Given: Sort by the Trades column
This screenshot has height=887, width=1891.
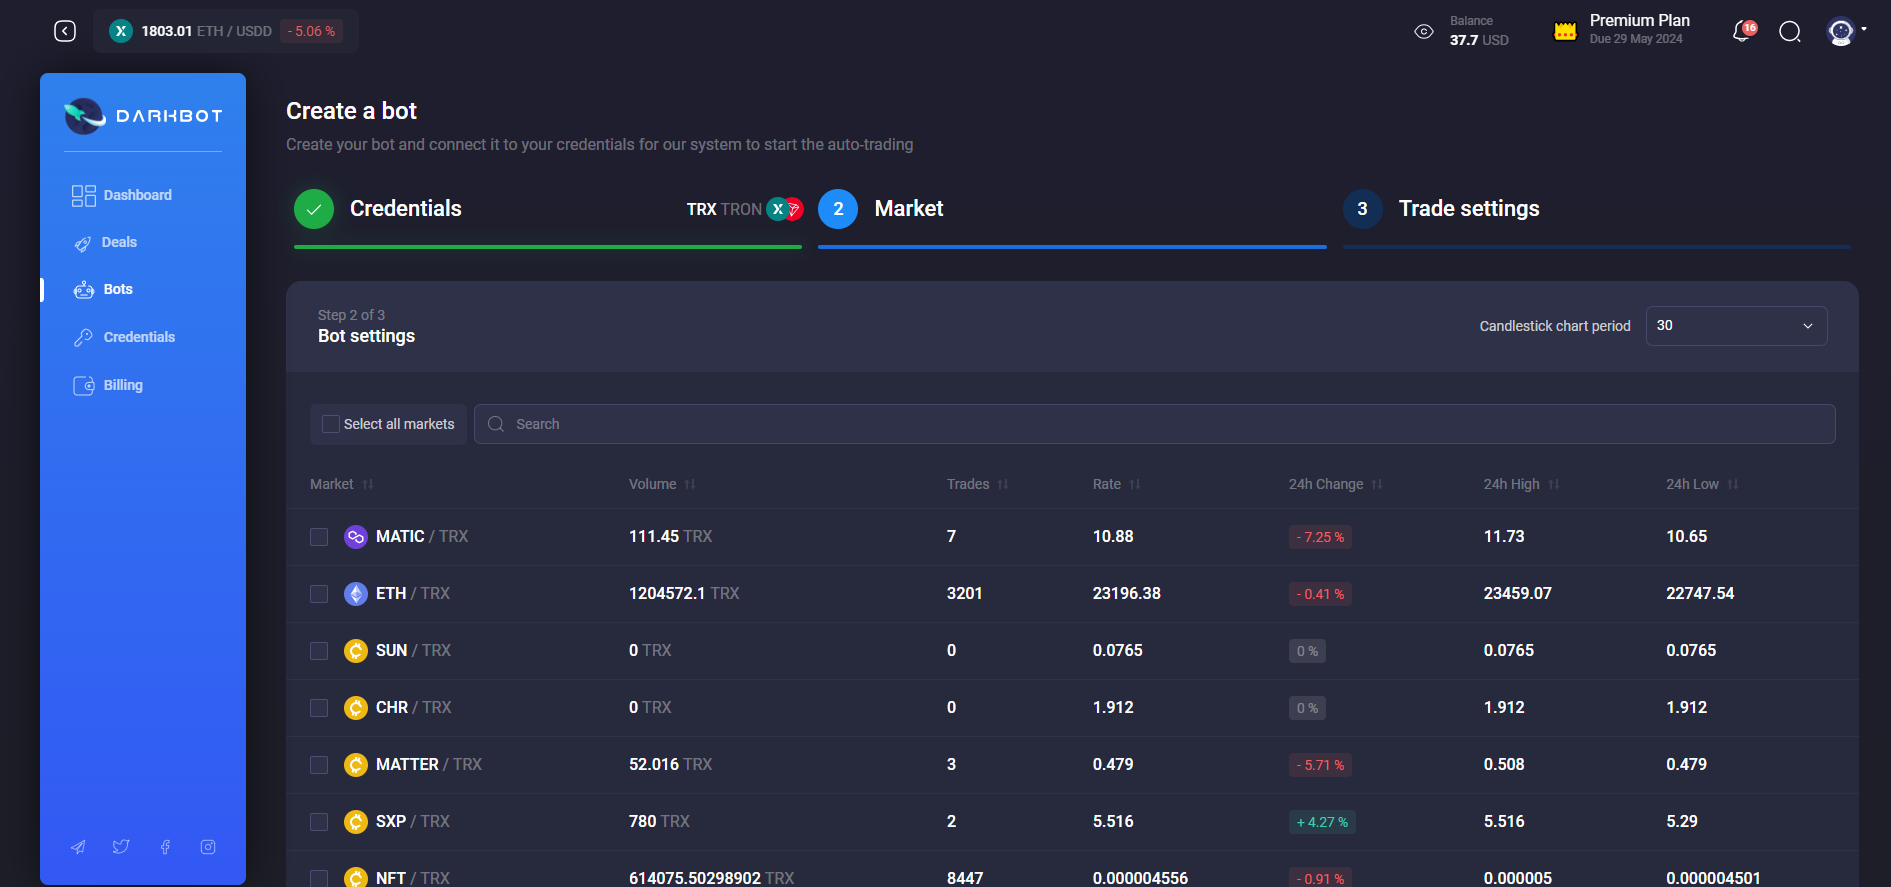Looking at the screenshot, I should click(x=978, y=484).
